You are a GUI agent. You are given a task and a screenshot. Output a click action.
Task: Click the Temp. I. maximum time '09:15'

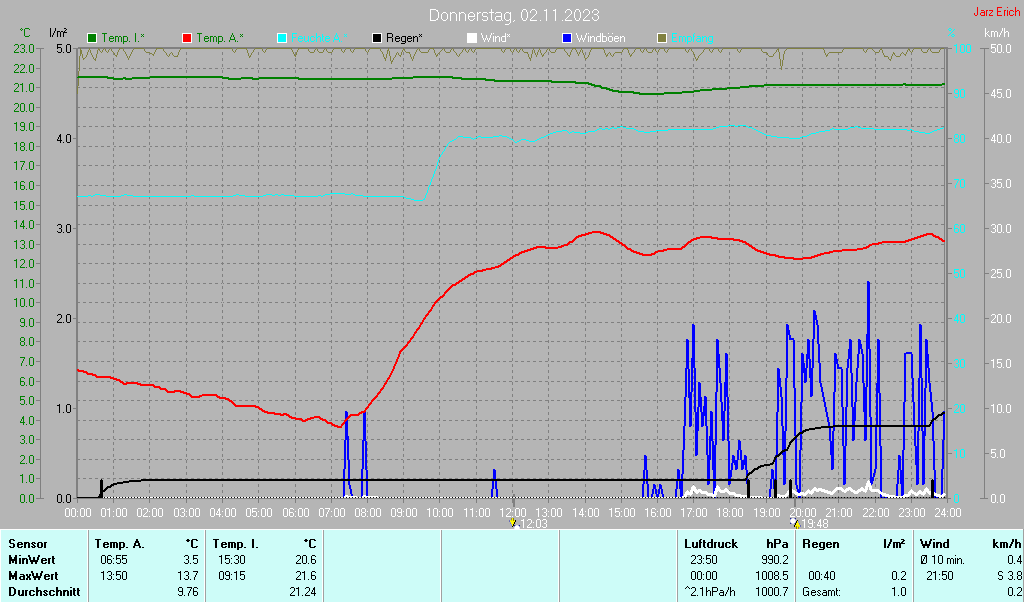click(231, 577)
